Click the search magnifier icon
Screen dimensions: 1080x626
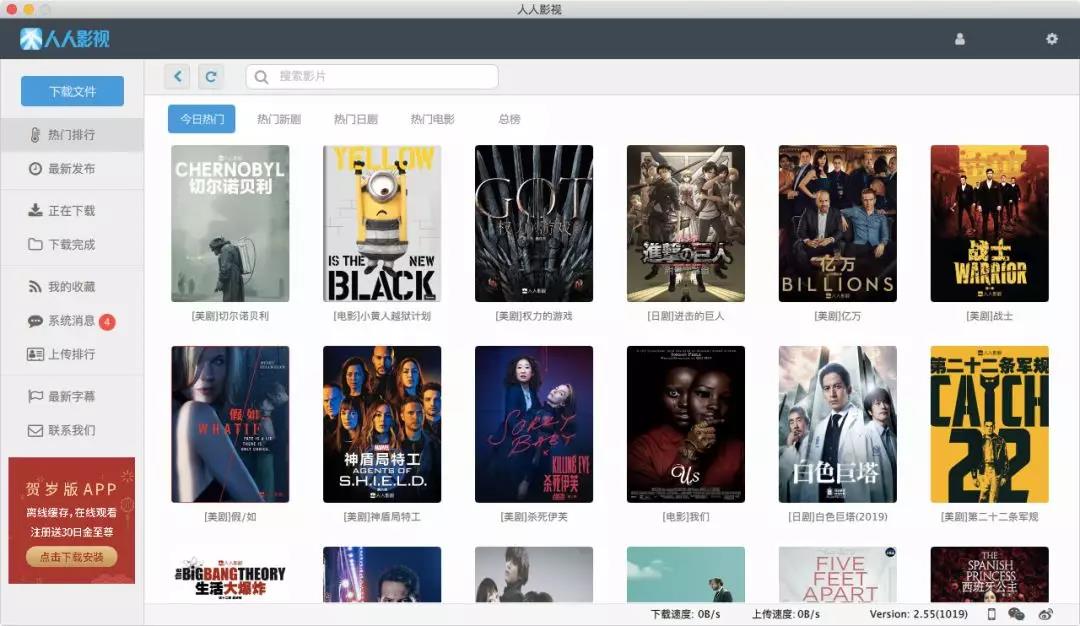262,76
